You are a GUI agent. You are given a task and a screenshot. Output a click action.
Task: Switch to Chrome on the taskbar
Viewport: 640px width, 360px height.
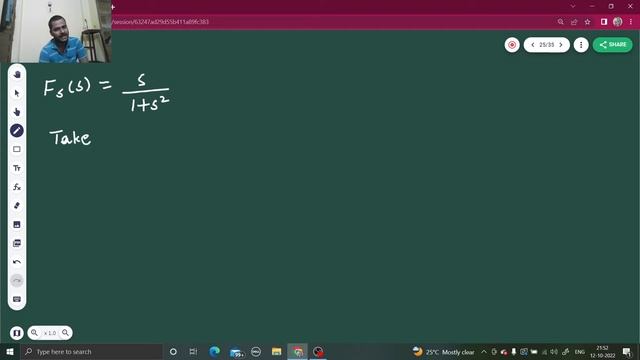click(298, 351)
